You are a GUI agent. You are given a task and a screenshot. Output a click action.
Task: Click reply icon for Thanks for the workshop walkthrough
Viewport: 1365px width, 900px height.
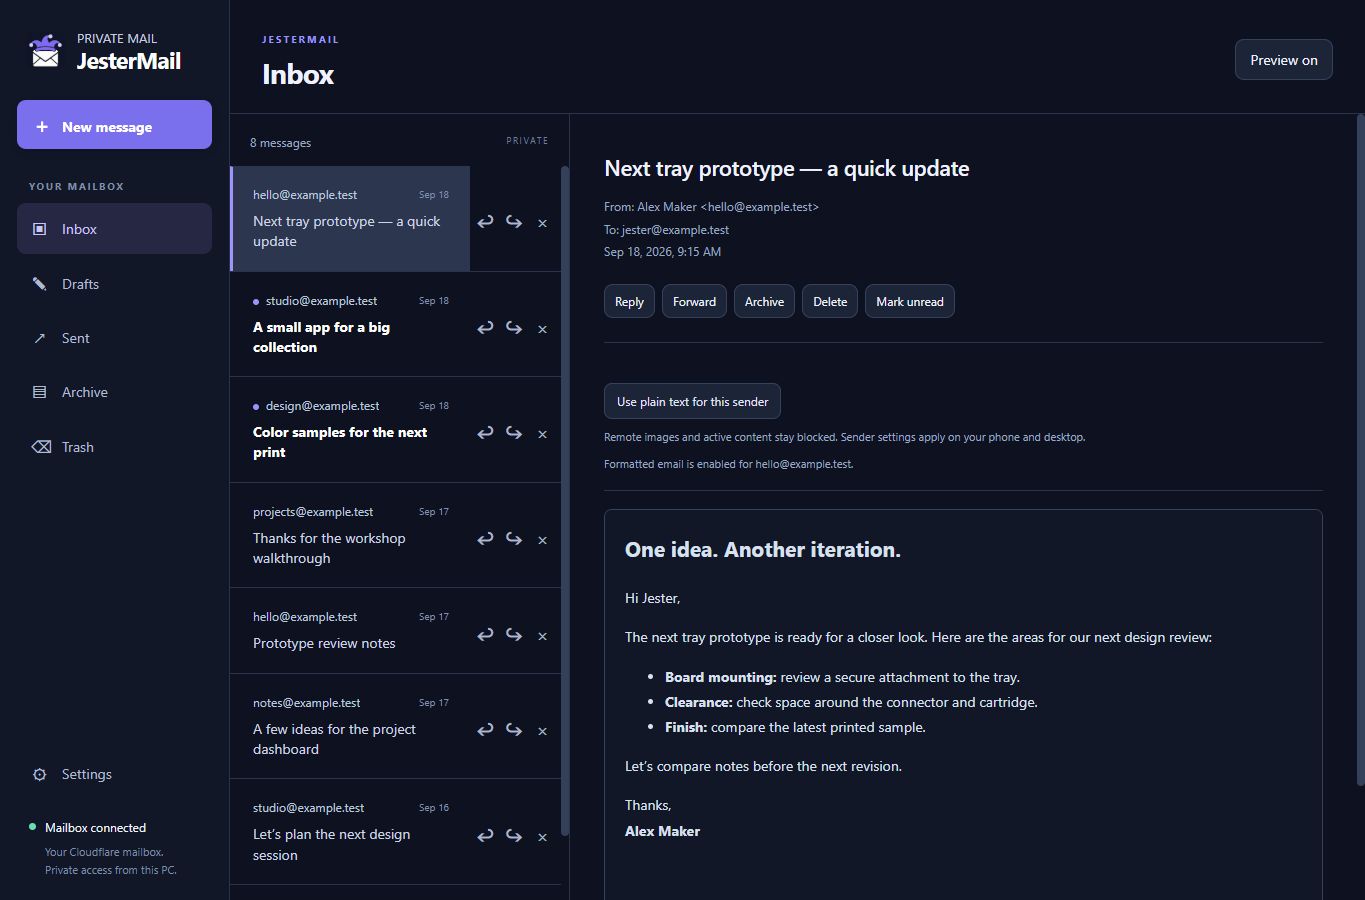[x=485, y=539]
